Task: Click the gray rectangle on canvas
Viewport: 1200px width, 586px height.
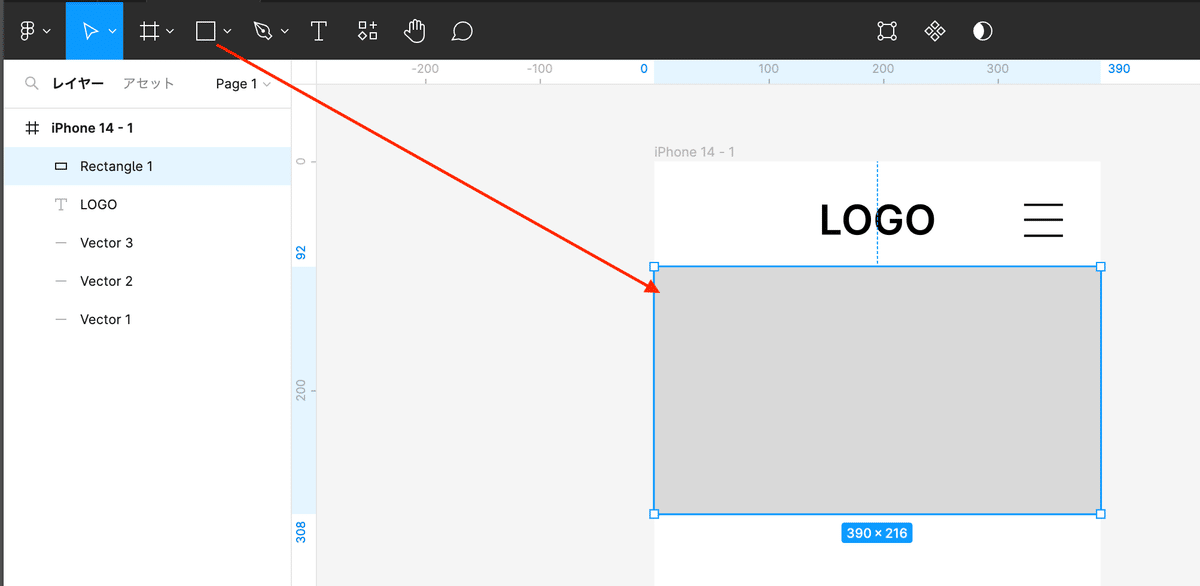Action: pos(877,390)
